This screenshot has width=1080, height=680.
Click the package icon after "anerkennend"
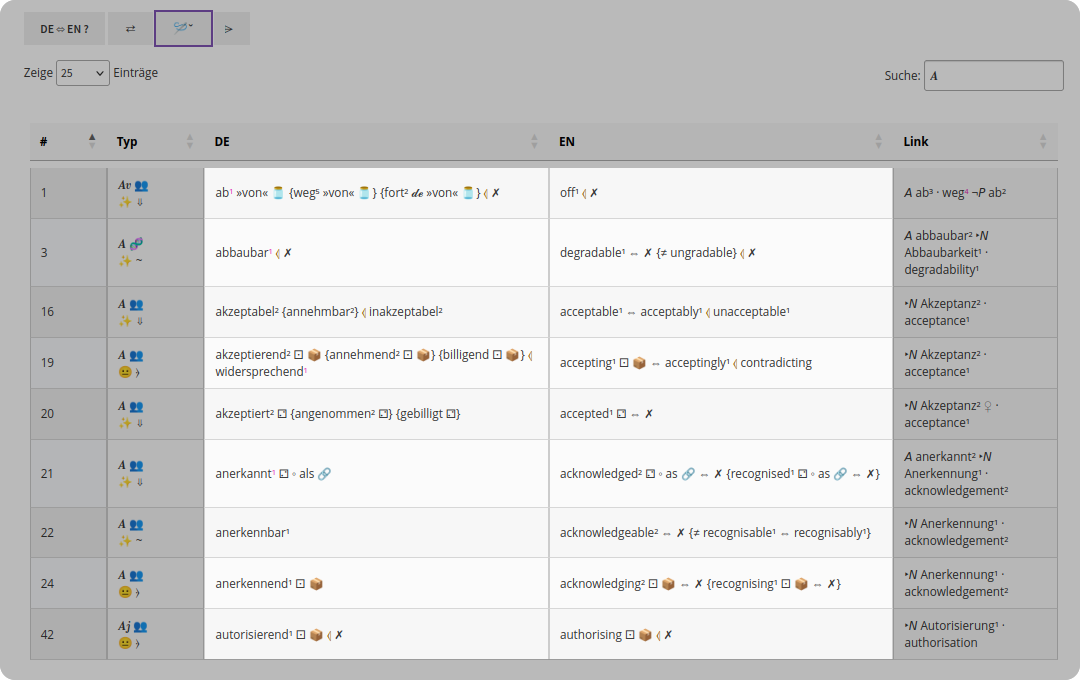coord(317,584)
